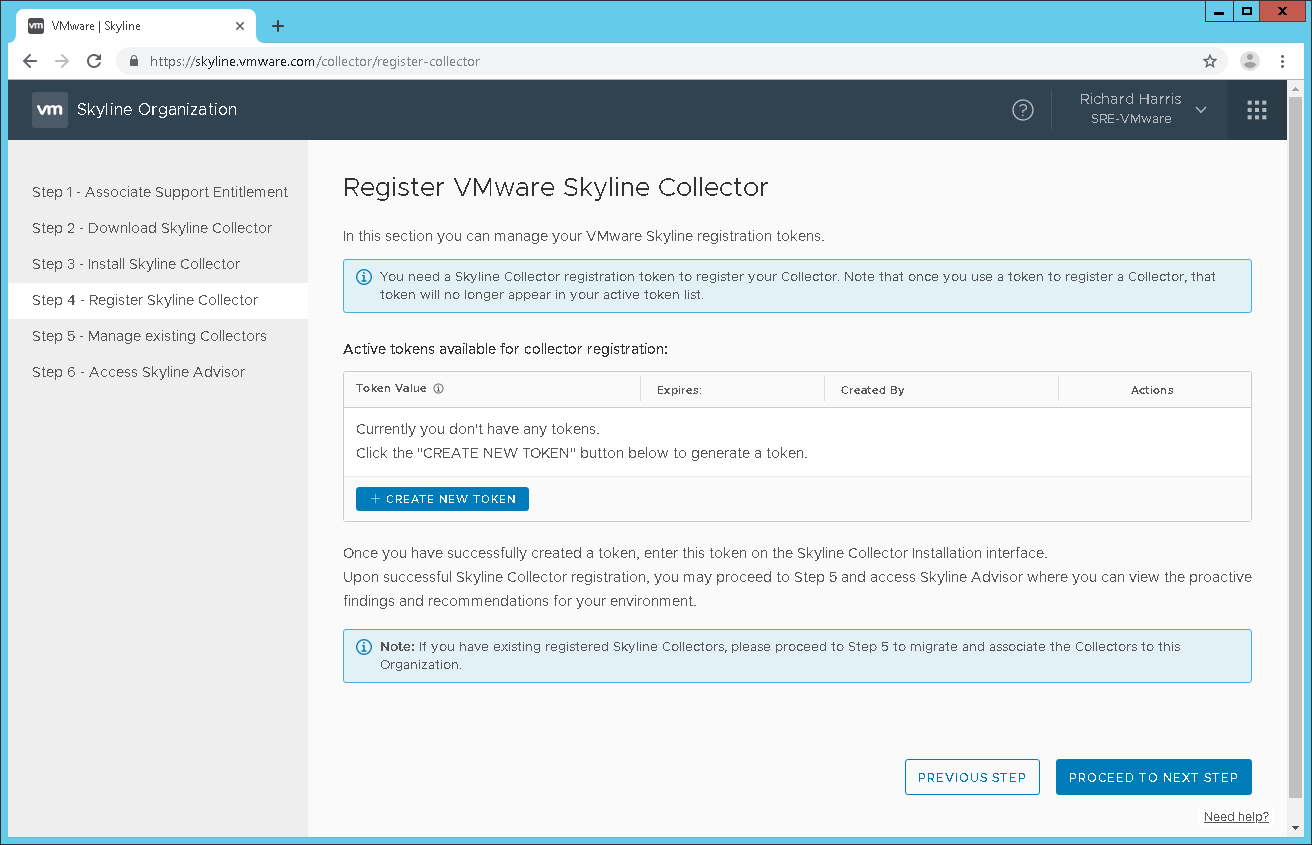Click the PREVIOUS STEP button
The width and height of the screenshot is (1312, 845).
click(x=972, y=777)
